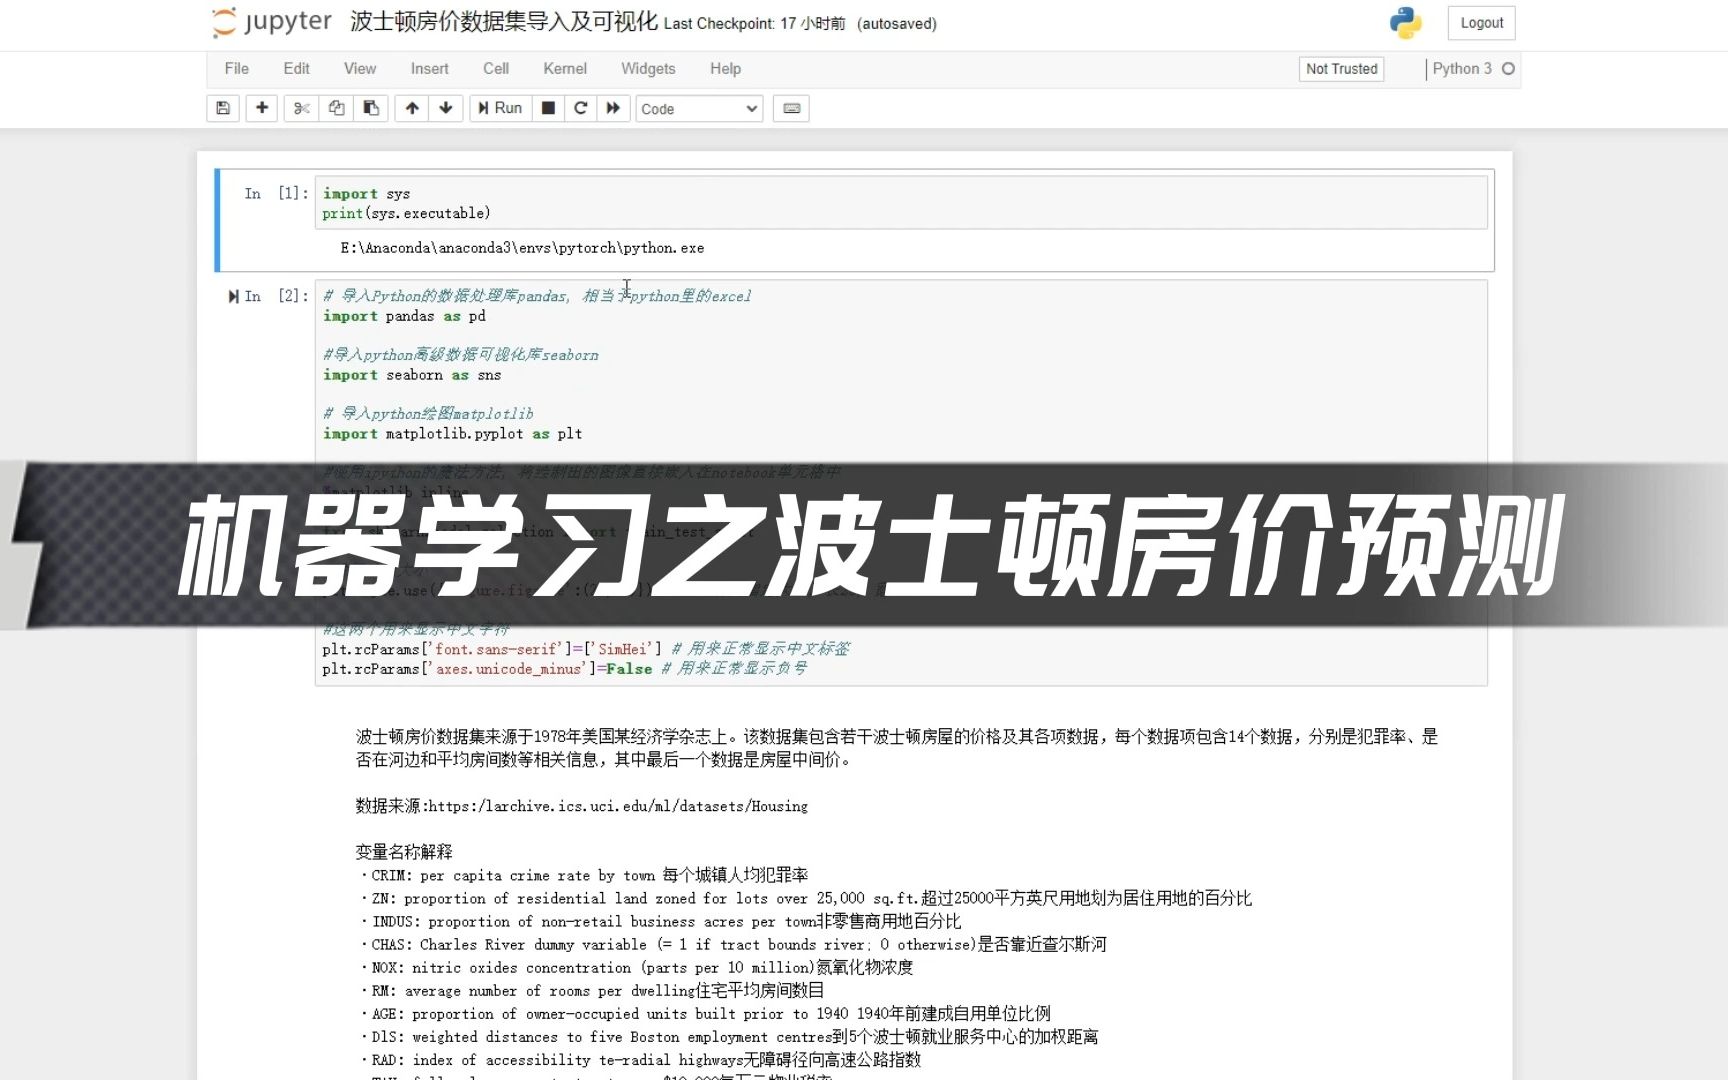This screenshot has height=1080, width=1728.
Task: Open the File menu
Action: 237,69
